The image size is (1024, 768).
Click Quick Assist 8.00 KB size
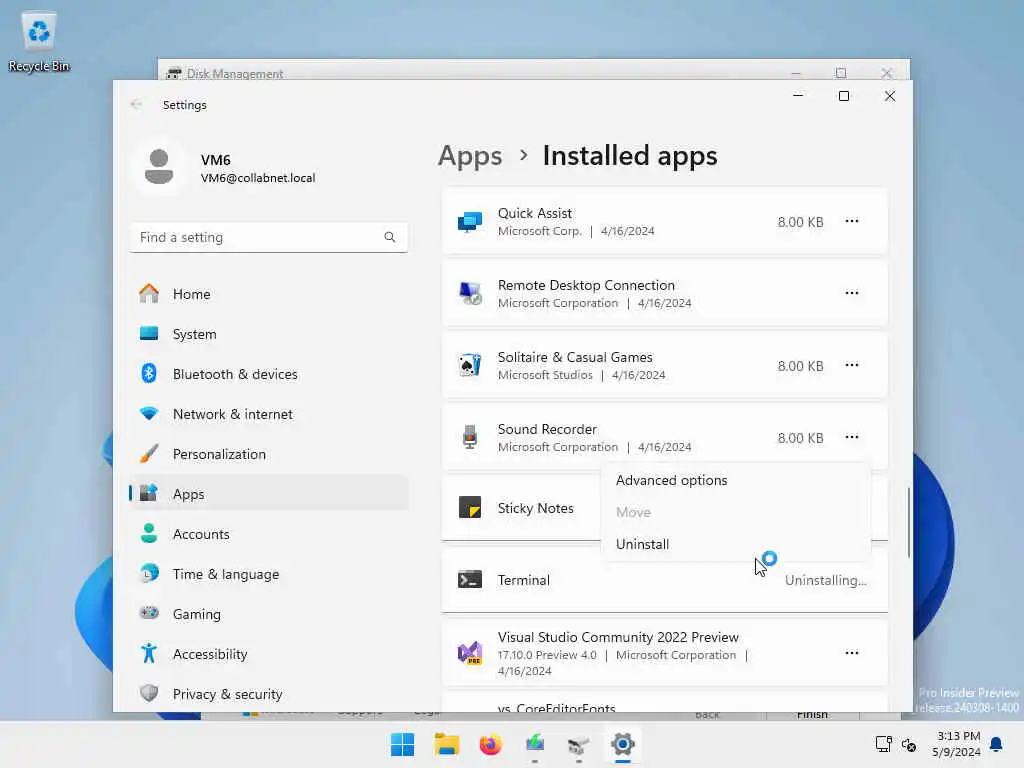click(x=800, y=222)
